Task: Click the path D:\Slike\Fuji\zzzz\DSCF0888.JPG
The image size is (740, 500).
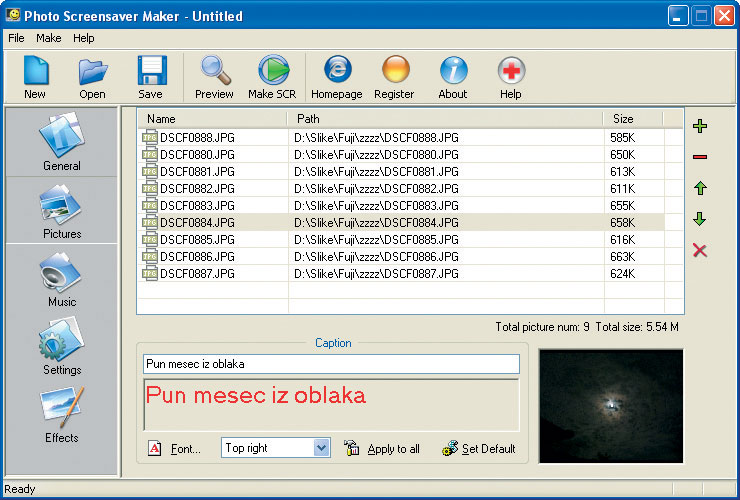Action: click(x=376, y=138)
